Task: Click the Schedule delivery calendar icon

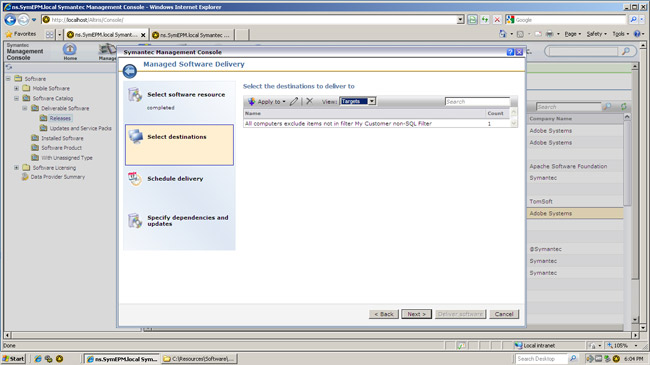Action: click(x=135, y=179)
